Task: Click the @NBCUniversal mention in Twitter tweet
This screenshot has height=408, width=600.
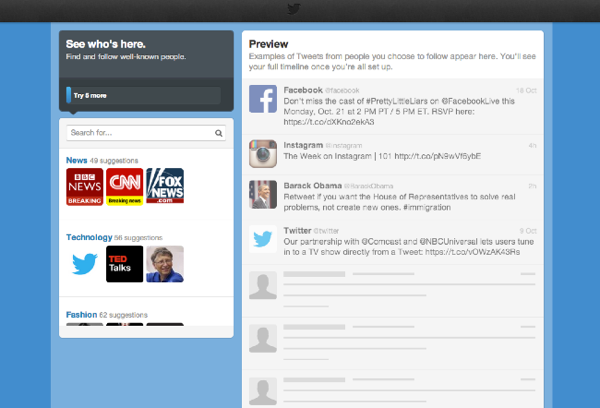Action: pyautogui.click(x=448, y=242)
